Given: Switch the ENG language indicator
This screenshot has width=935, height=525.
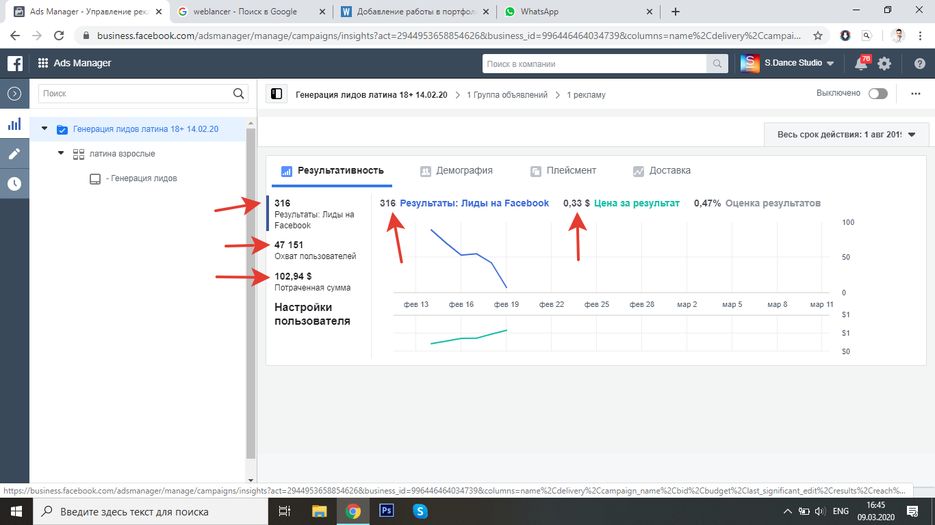Looking at the screenshot, I should [x=841, y=511].
